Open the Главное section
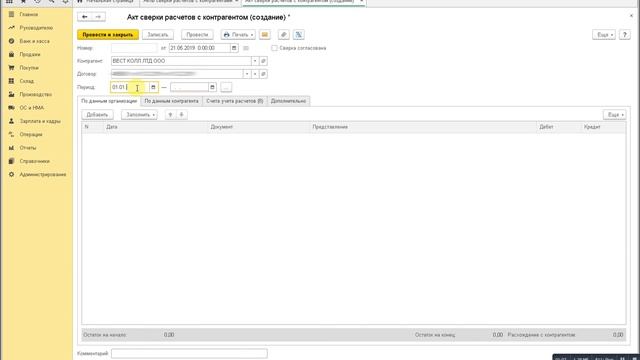This screenshot has width=640, height=360. (29, 14)
